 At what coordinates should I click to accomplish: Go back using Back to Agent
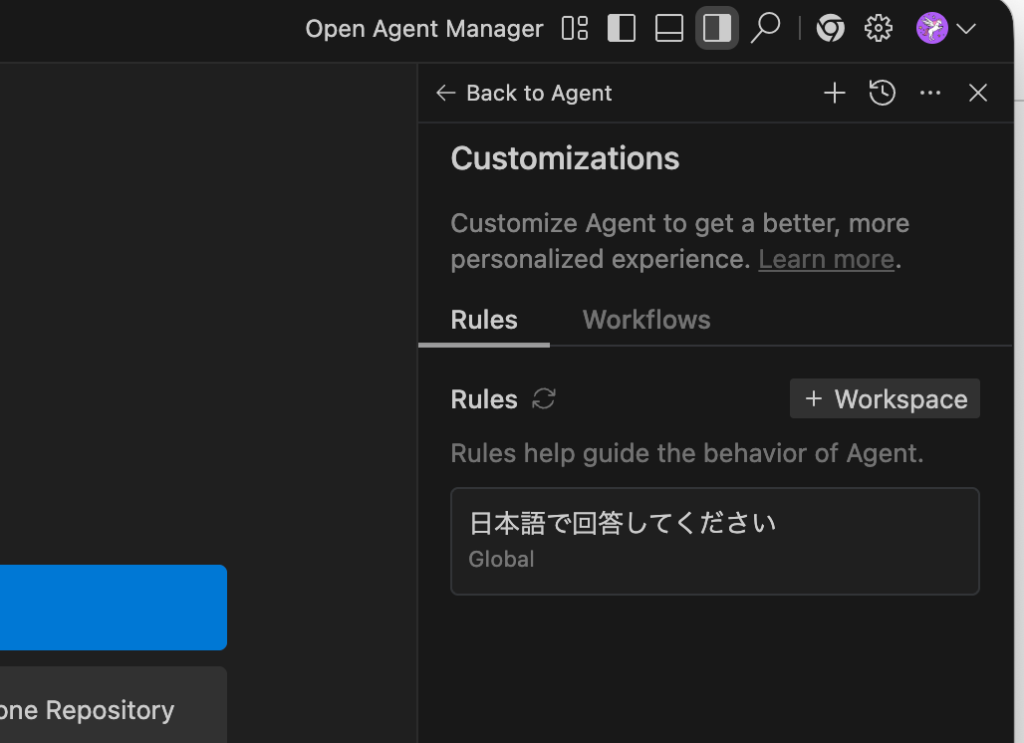tap(524, 93)
